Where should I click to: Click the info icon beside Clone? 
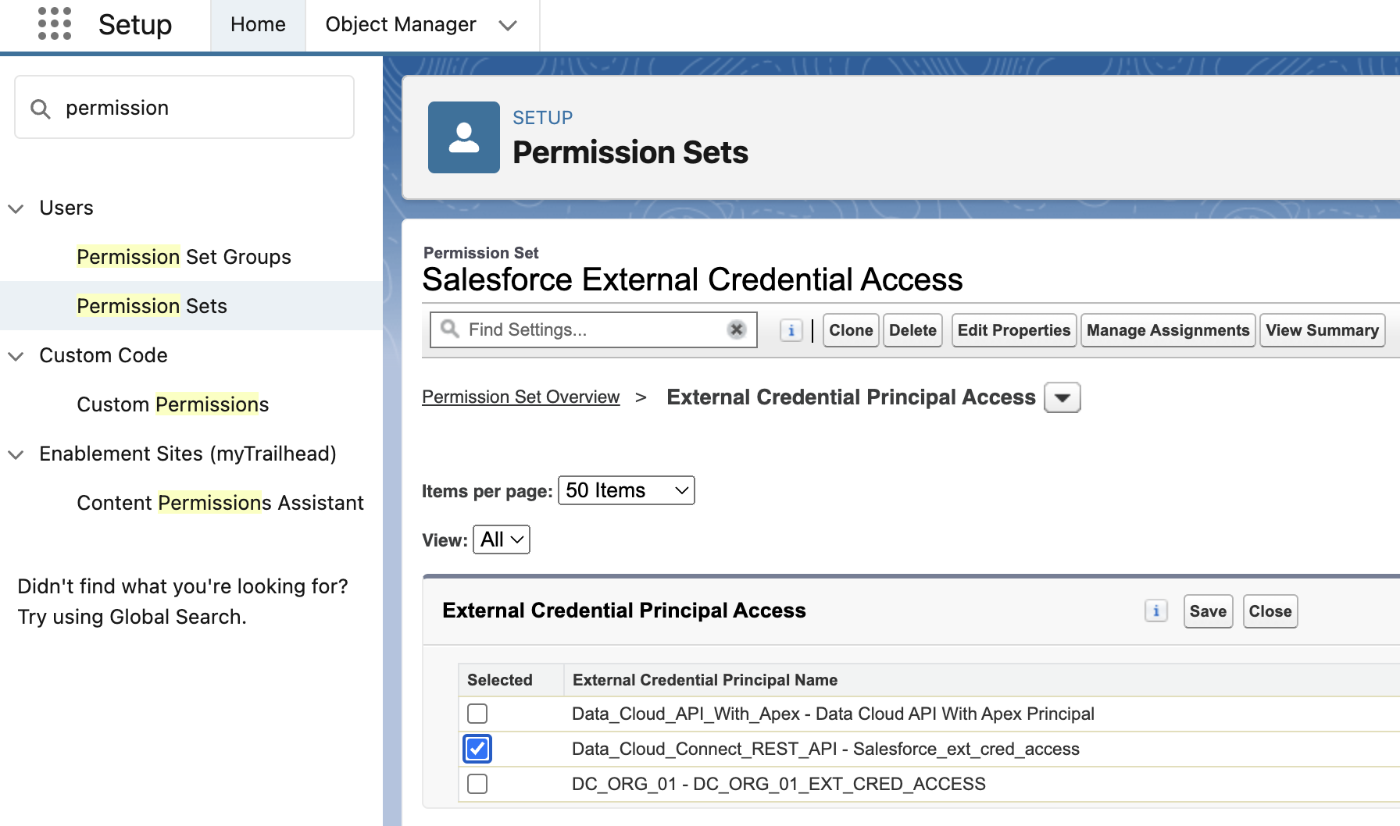(x=791, y=330)
